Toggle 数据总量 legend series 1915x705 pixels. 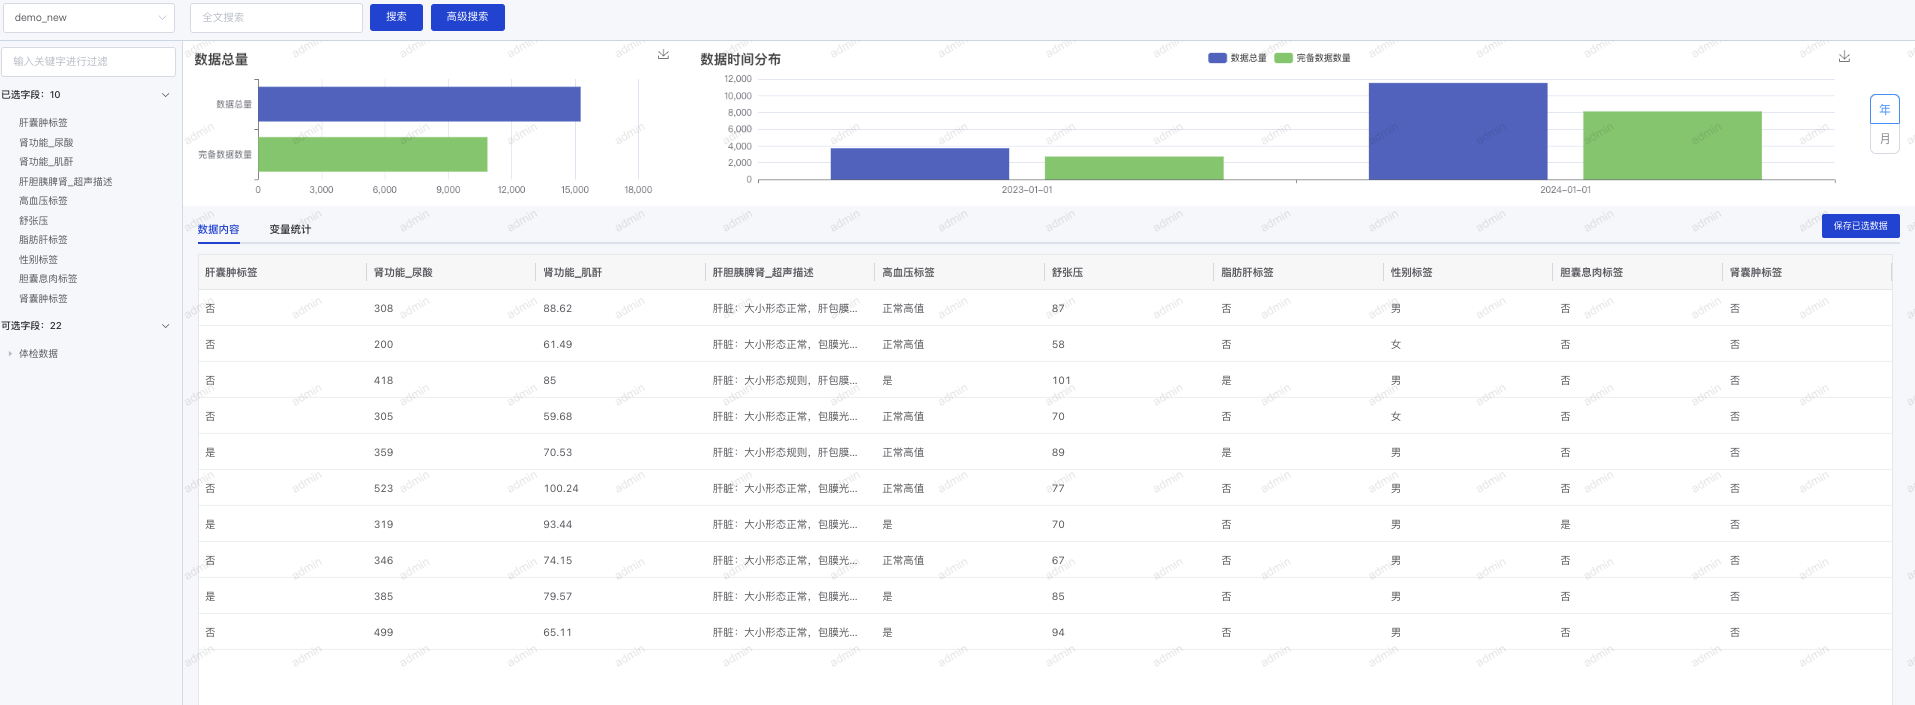pyautogui.click(x=1237, y=58)
